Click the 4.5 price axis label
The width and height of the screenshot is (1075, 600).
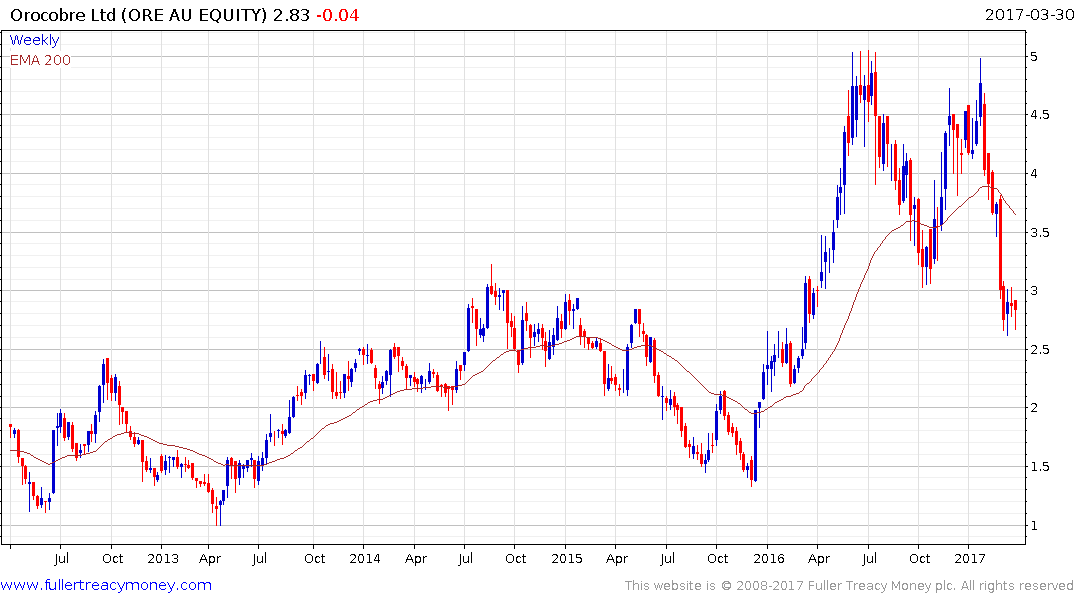tap(1040, 115)
